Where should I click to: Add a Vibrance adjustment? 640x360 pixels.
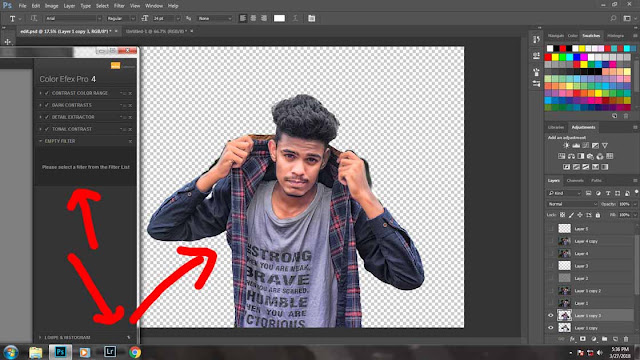[x=605, y=145]
